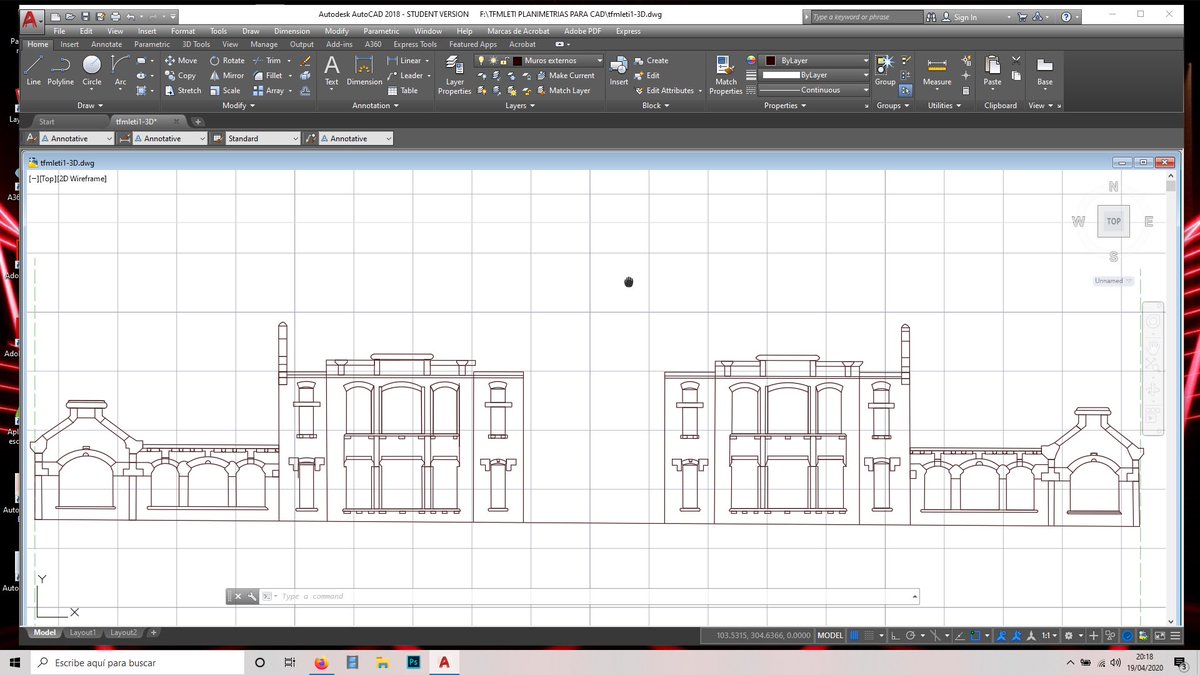Toggle hardware acceleration blue circle icon
The image size is (1200, 675).
coord(1127,635)
